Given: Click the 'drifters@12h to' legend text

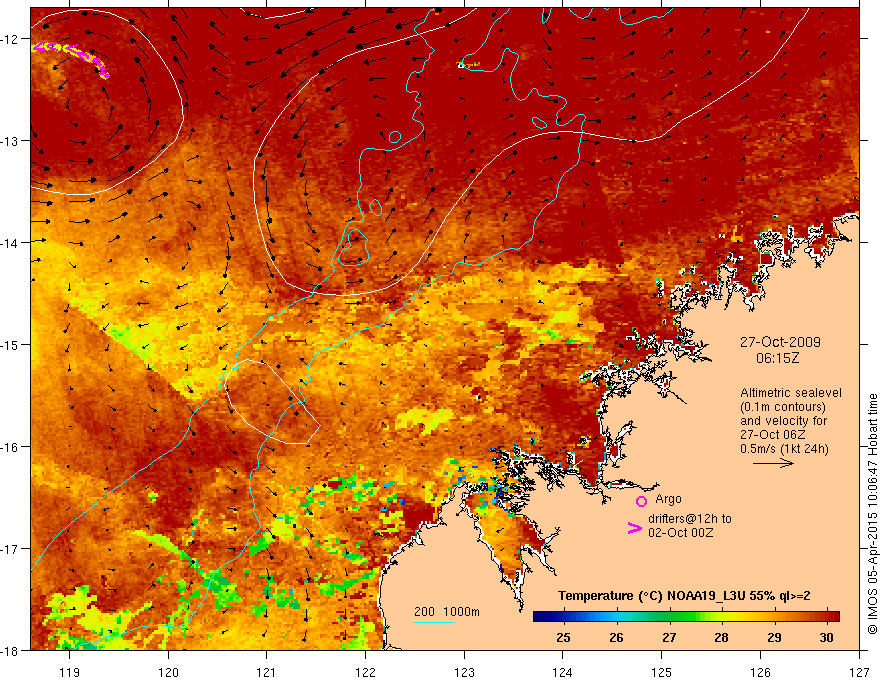Looking at the screenshot, I should 690,519.
